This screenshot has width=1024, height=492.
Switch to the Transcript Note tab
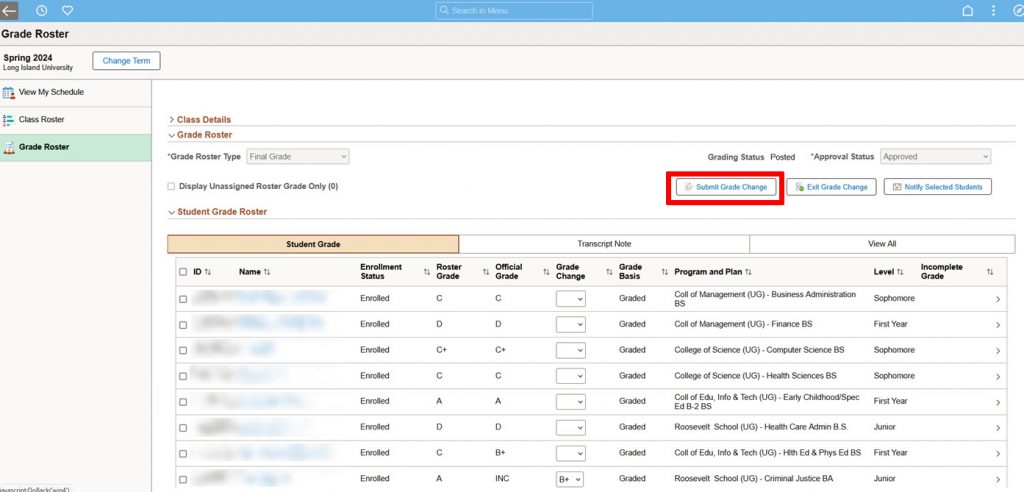click(604, 244)
